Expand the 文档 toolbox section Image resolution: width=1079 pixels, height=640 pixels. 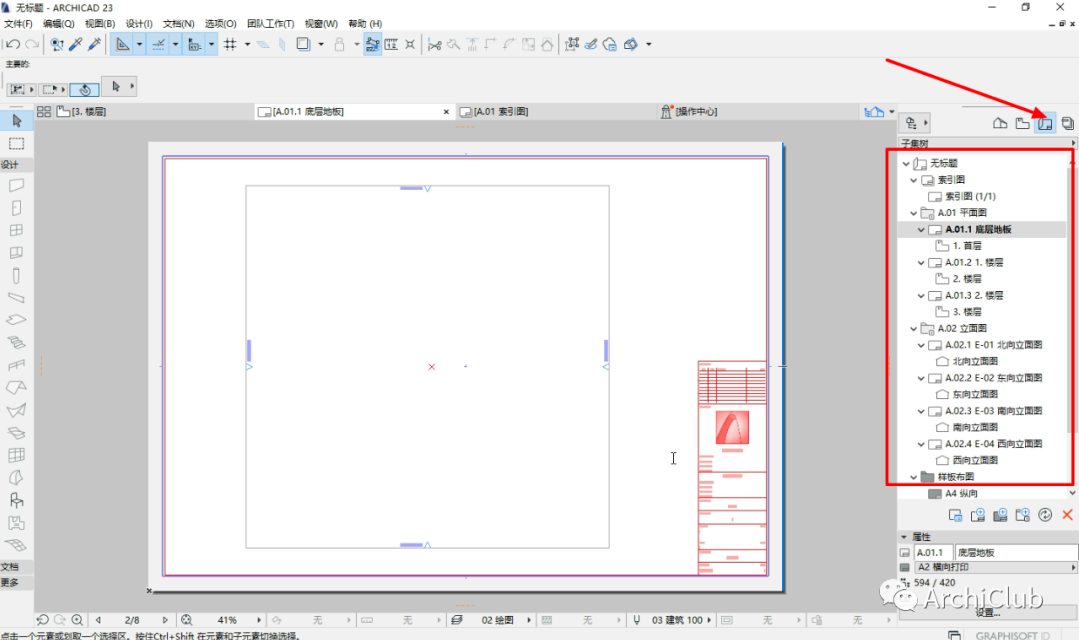click(17, 567)
